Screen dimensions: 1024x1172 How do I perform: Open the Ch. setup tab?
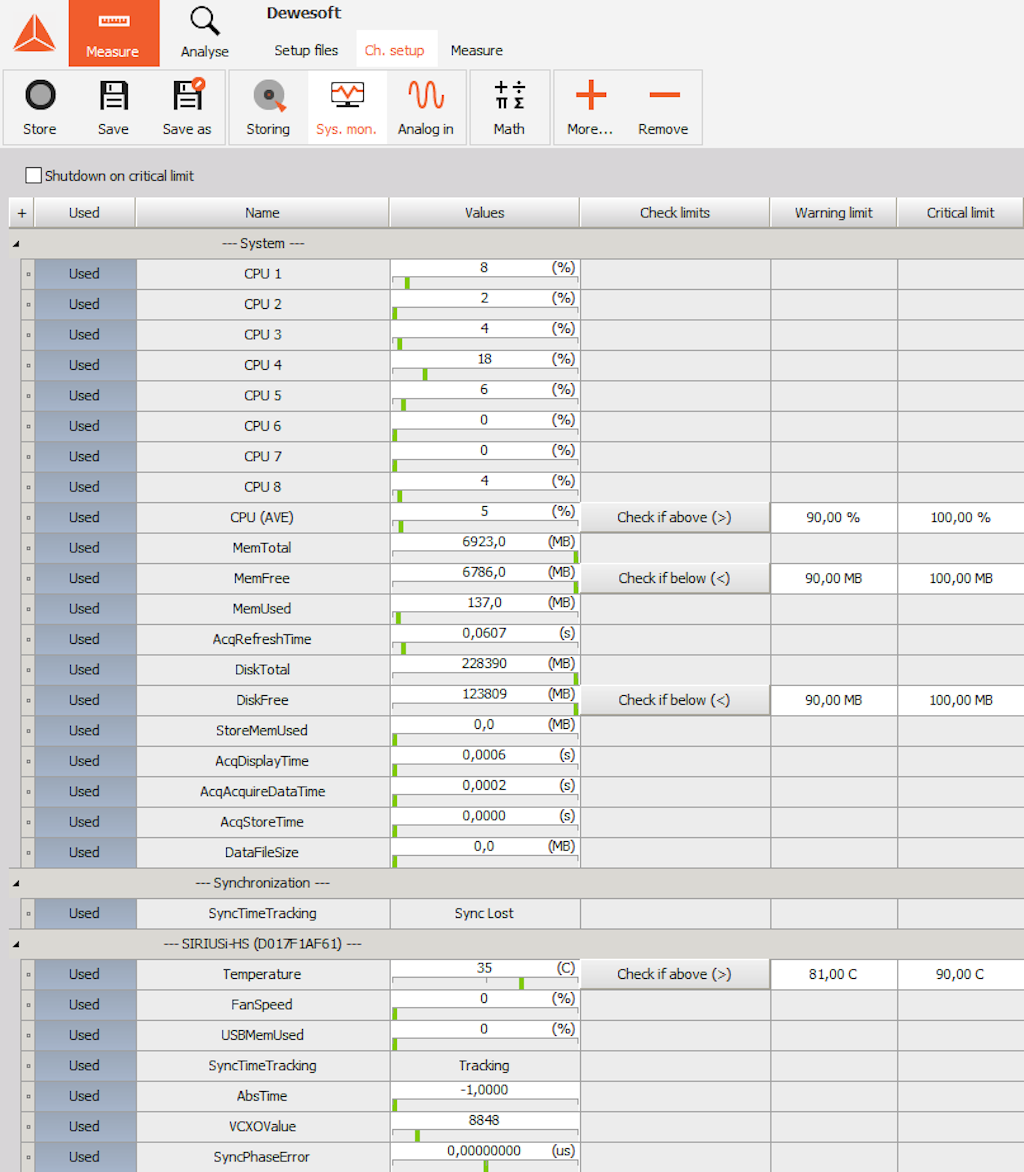pyautogui.click(x=395, y=50)
